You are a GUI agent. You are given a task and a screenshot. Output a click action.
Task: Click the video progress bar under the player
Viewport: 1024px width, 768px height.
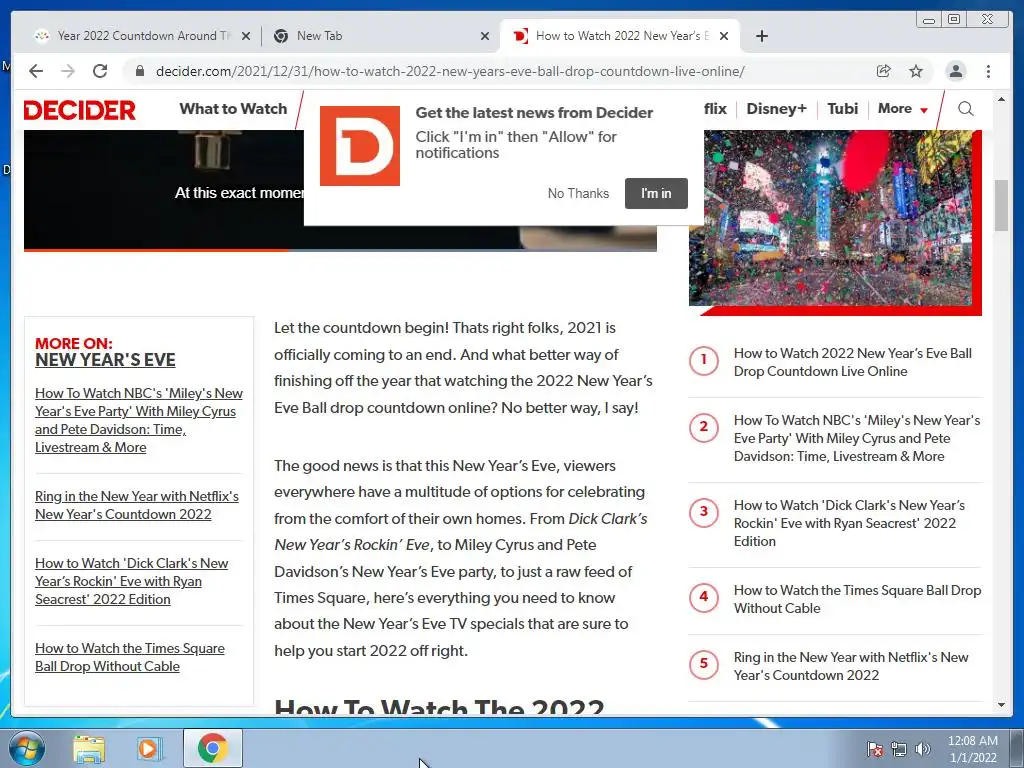point(340,249)
